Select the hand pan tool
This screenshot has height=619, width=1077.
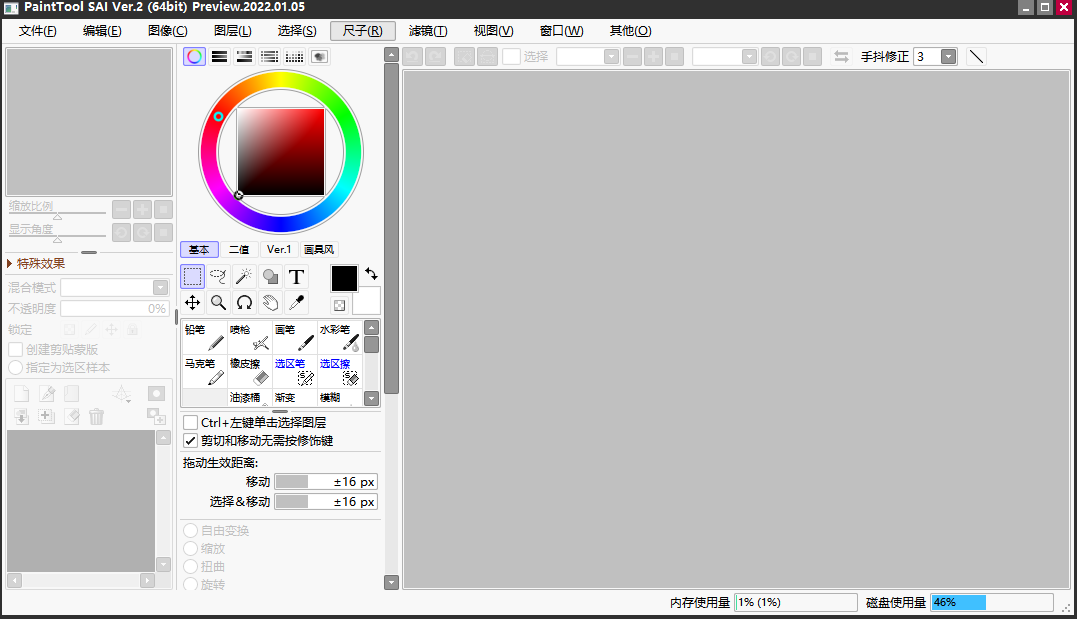coord(270,302)
